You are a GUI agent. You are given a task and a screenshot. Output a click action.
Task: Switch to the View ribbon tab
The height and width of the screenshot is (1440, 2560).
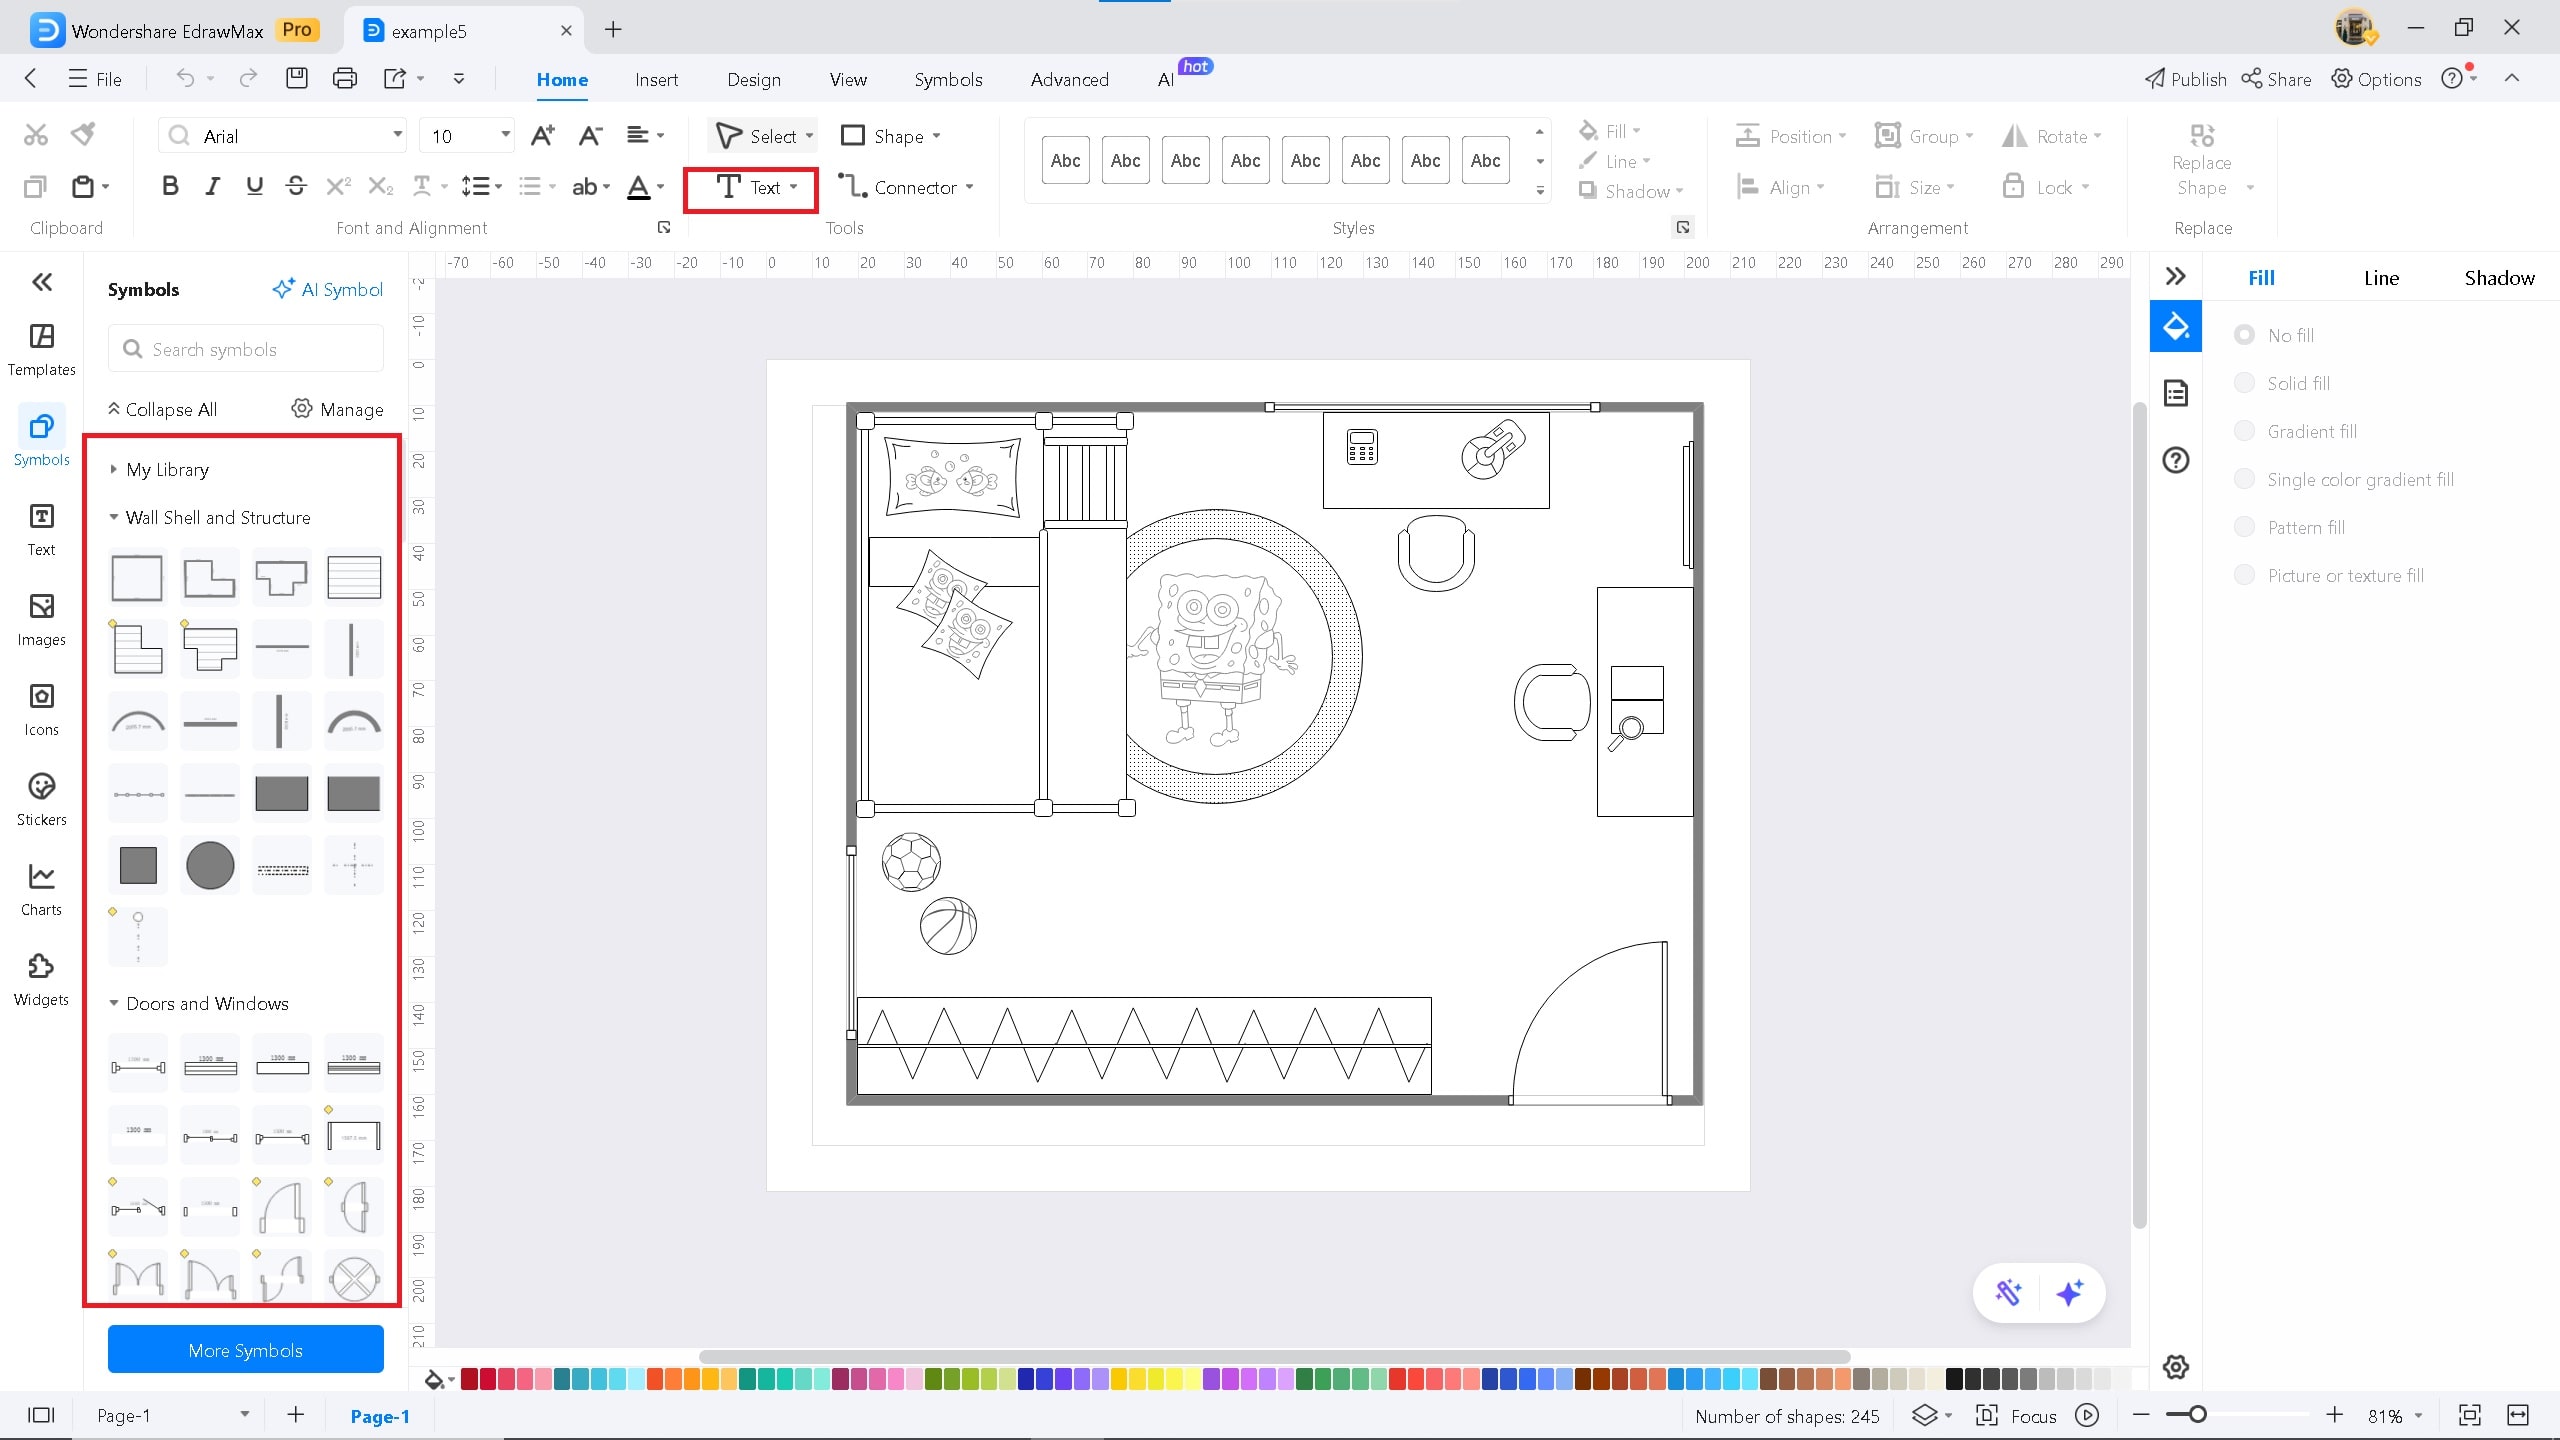pyautogui.click(x=848, y=79)
